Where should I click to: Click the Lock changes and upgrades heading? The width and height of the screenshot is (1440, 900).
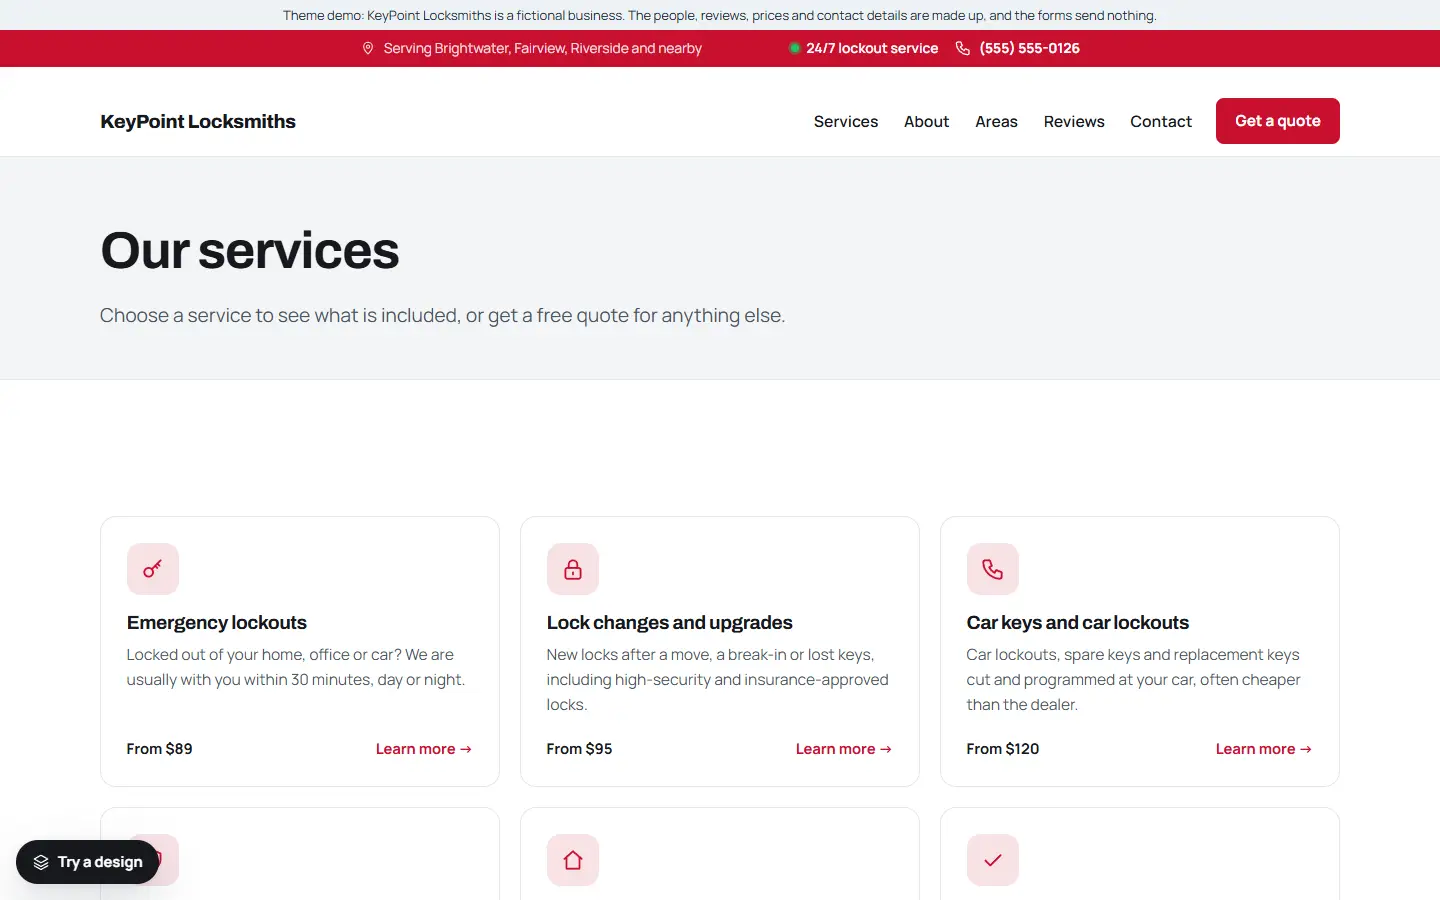(670, 622)
